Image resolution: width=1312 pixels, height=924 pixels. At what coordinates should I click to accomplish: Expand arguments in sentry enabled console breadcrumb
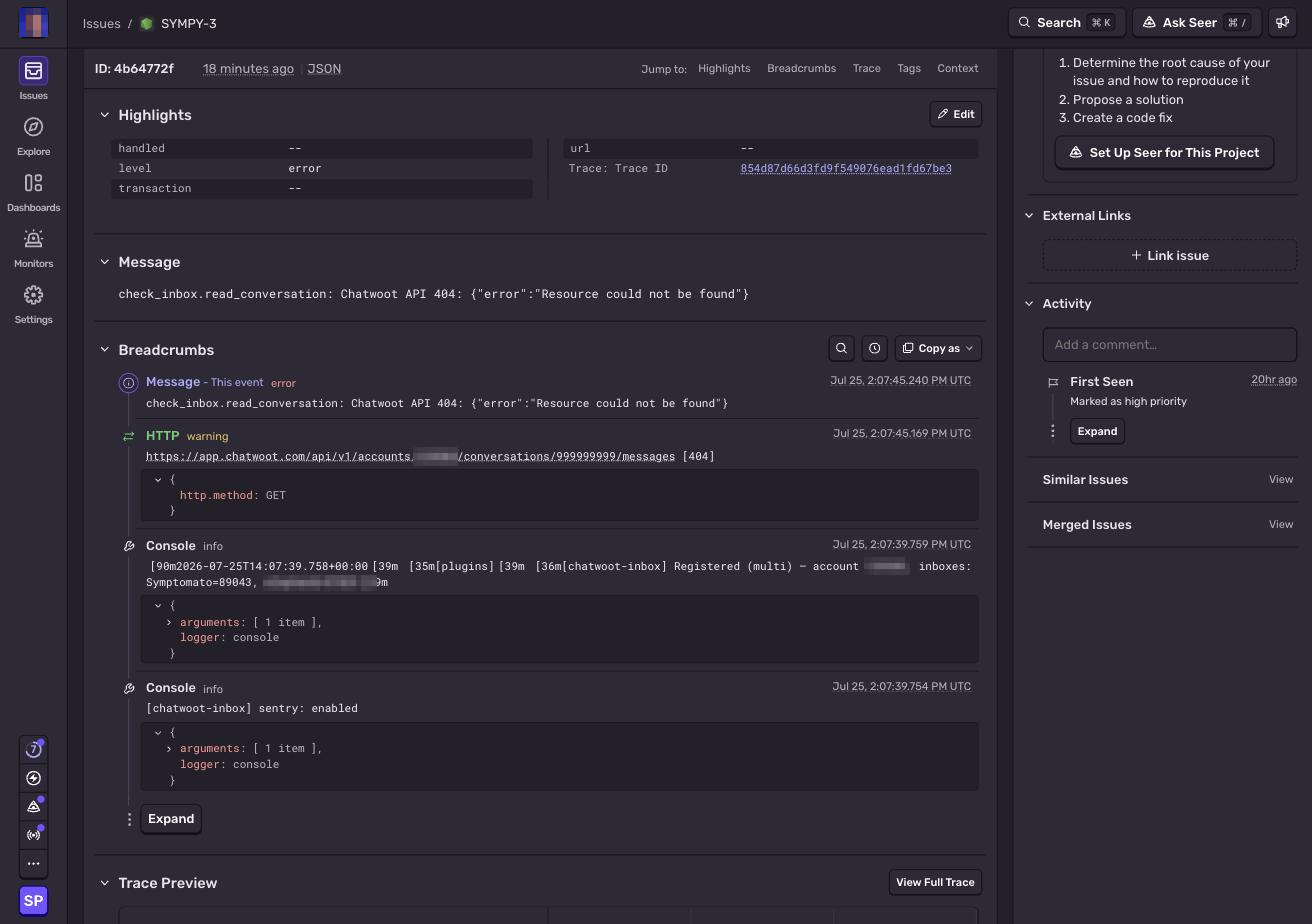pos(169,748)
